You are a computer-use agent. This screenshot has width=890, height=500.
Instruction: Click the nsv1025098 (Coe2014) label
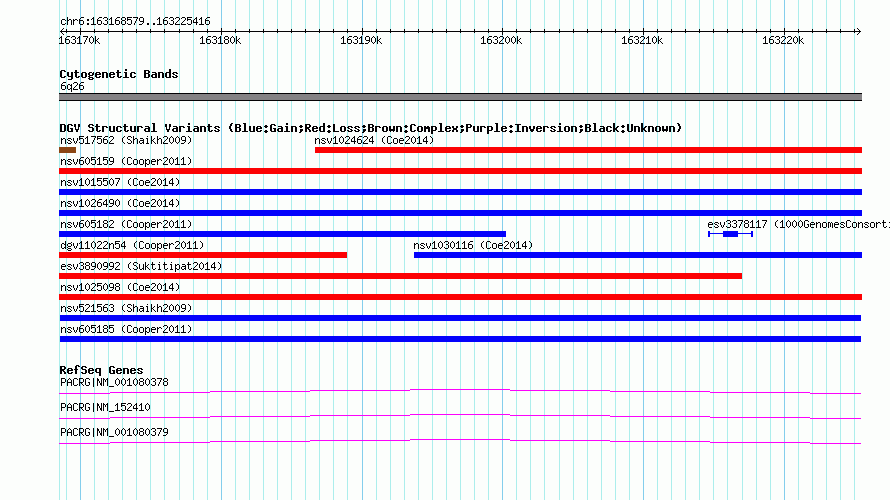(120, 287)
